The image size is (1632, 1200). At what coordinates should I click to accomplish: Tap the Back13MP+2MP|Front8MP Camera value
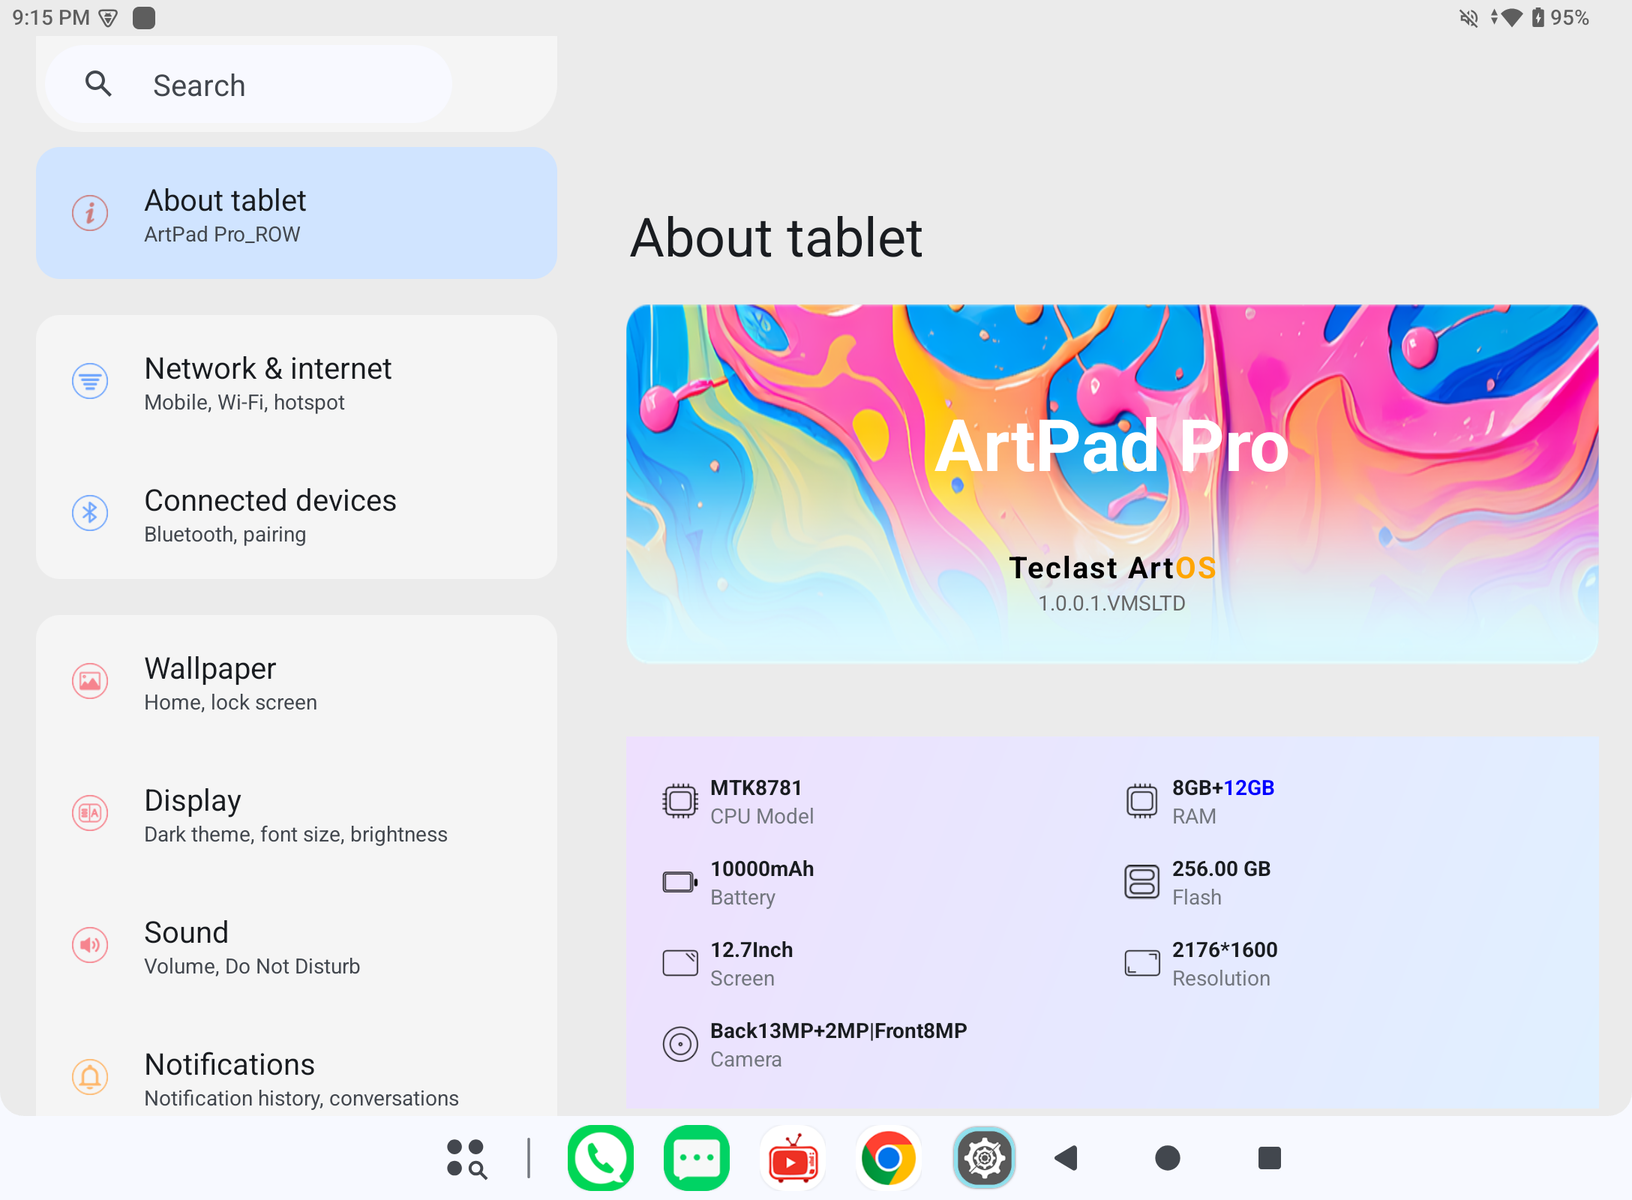pyautogui.click(x=838, y=1031)
